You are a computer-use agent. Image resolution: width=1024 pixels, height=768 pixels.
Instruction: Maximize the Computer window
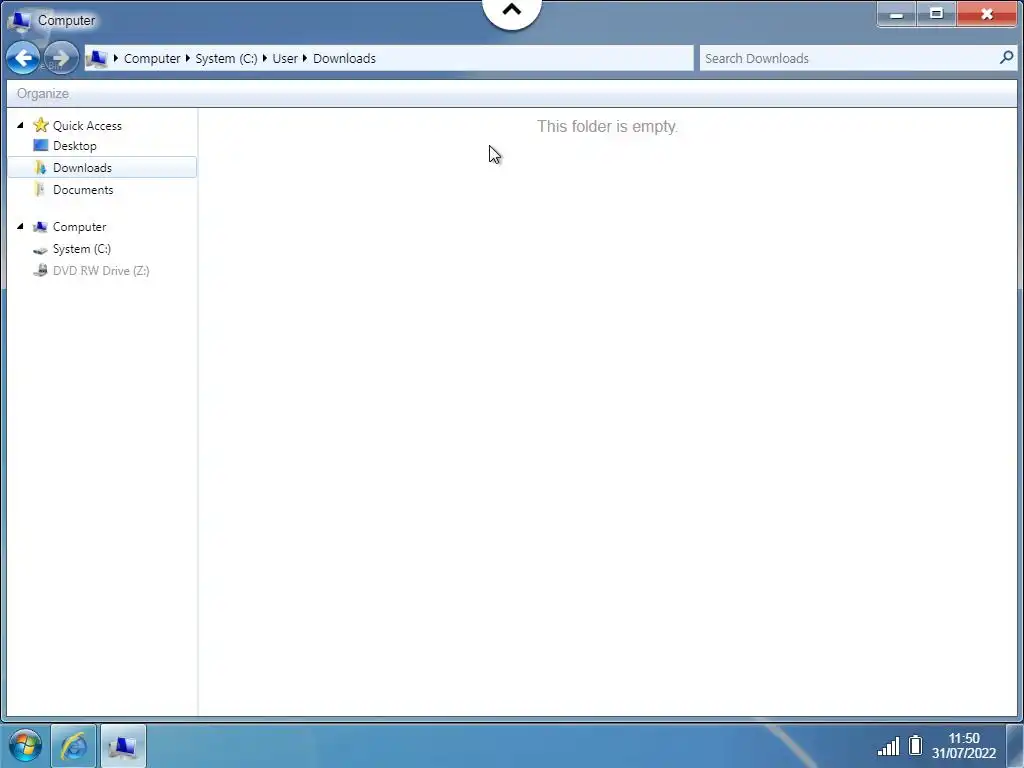click(936, 14)
